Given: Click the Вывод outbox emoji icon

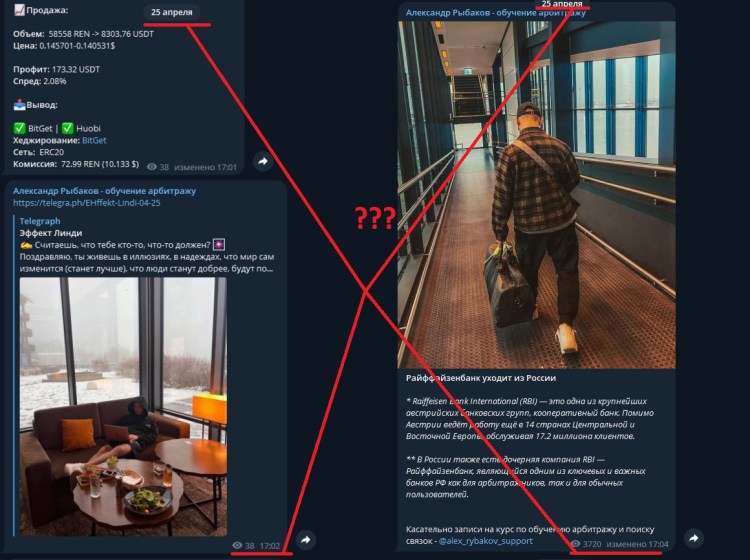Looking at the screenshot, I should tap(19, 105).
